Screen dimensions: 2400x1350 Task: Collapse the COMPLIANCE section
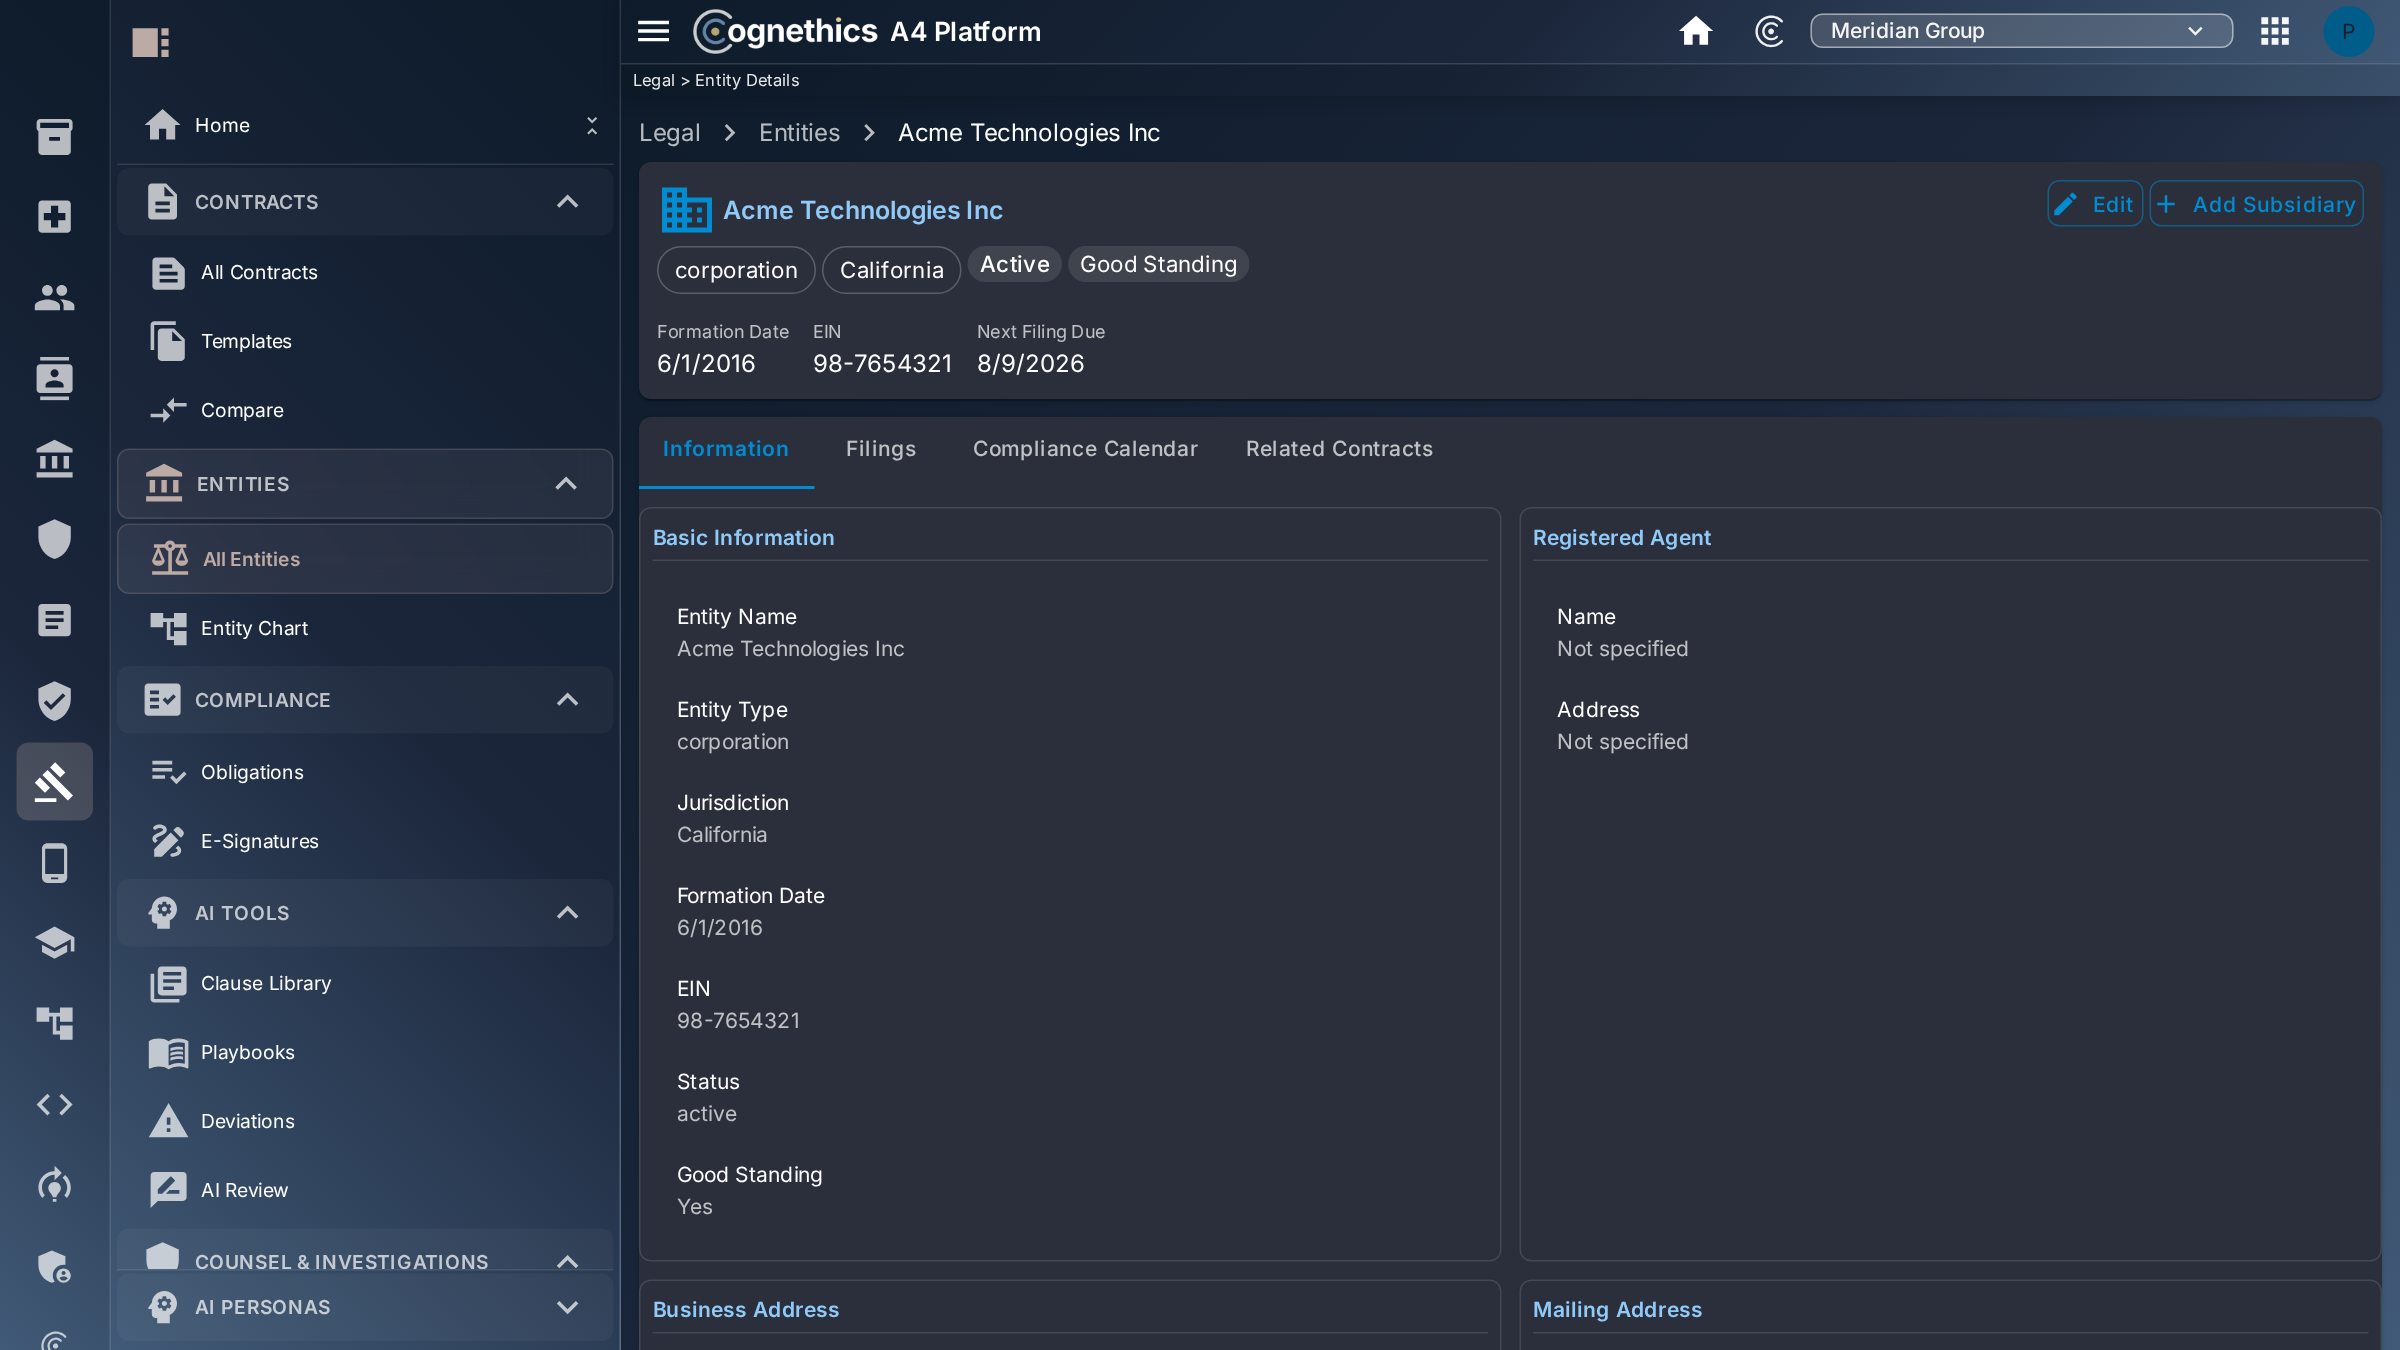[567, 700]
